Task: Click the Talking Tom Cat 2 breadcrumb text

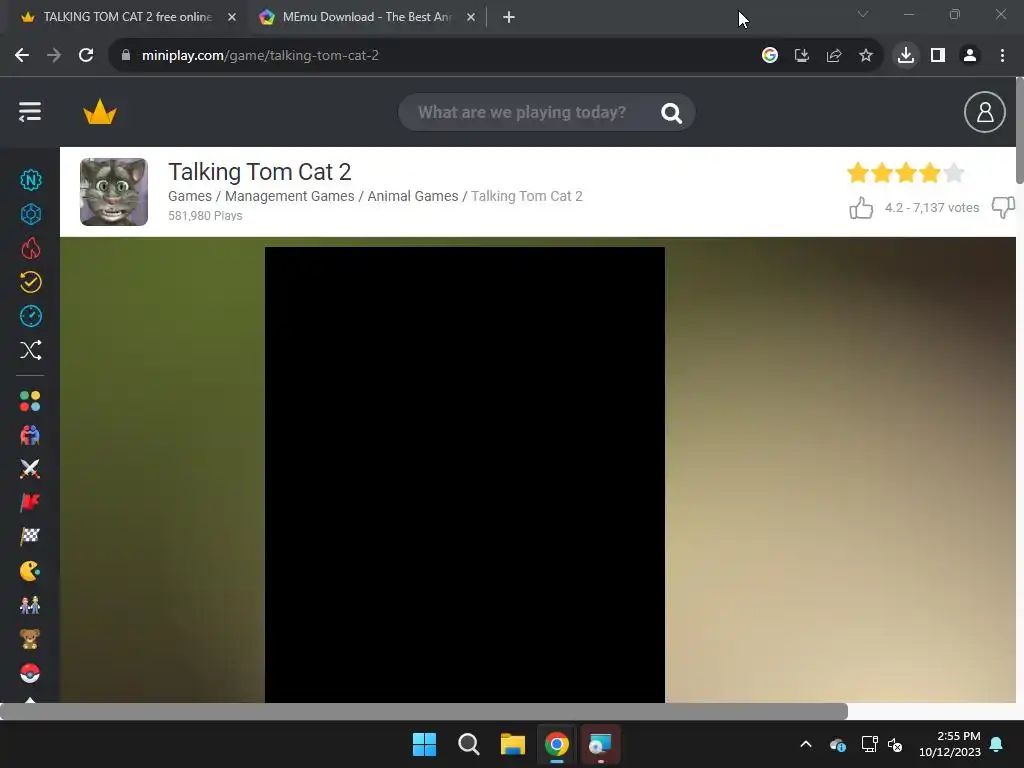Action: pyautogui.click(x=526, y=196)
